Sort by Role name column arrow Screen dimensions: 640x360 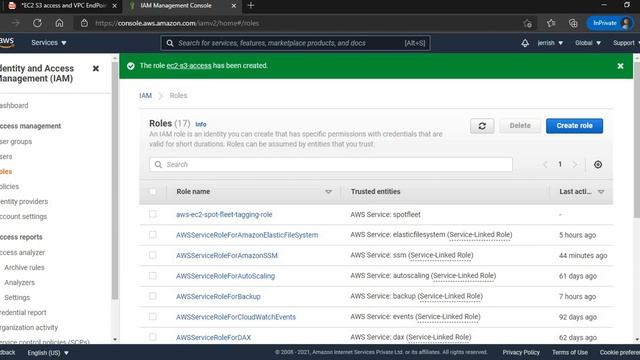(x=329, y=192)
